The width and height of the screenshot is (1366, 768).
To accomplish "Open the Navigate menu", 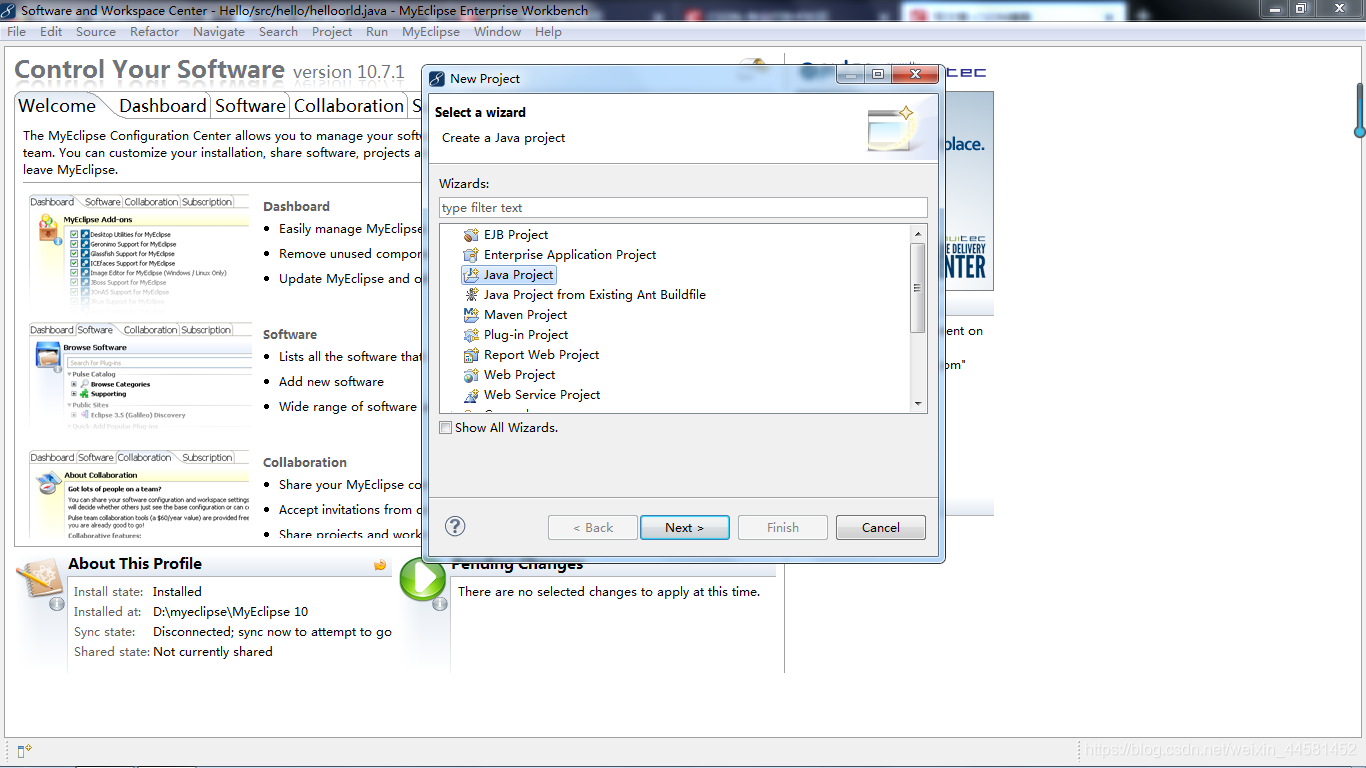I will pos(219,31).
